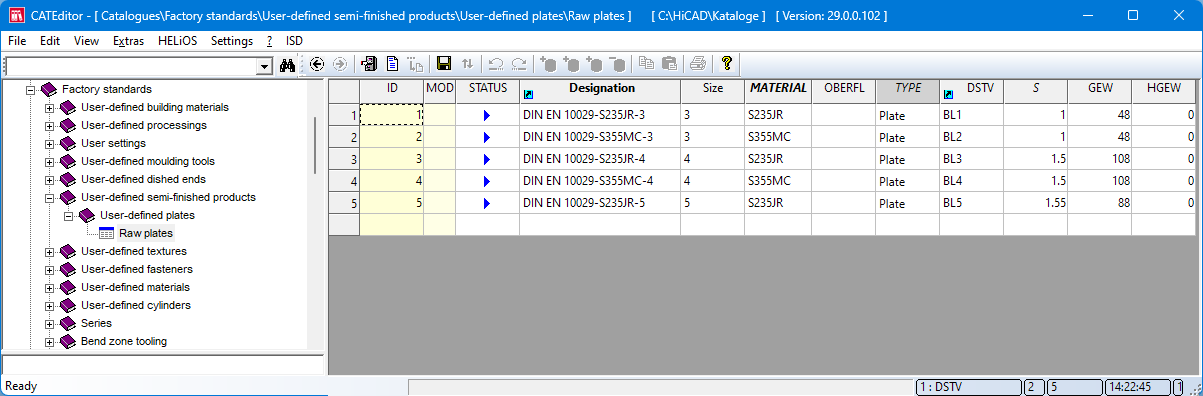Click the link icon in Designation header
The height and width of the screenshot is (396, 1203).
tap(529, 95)
